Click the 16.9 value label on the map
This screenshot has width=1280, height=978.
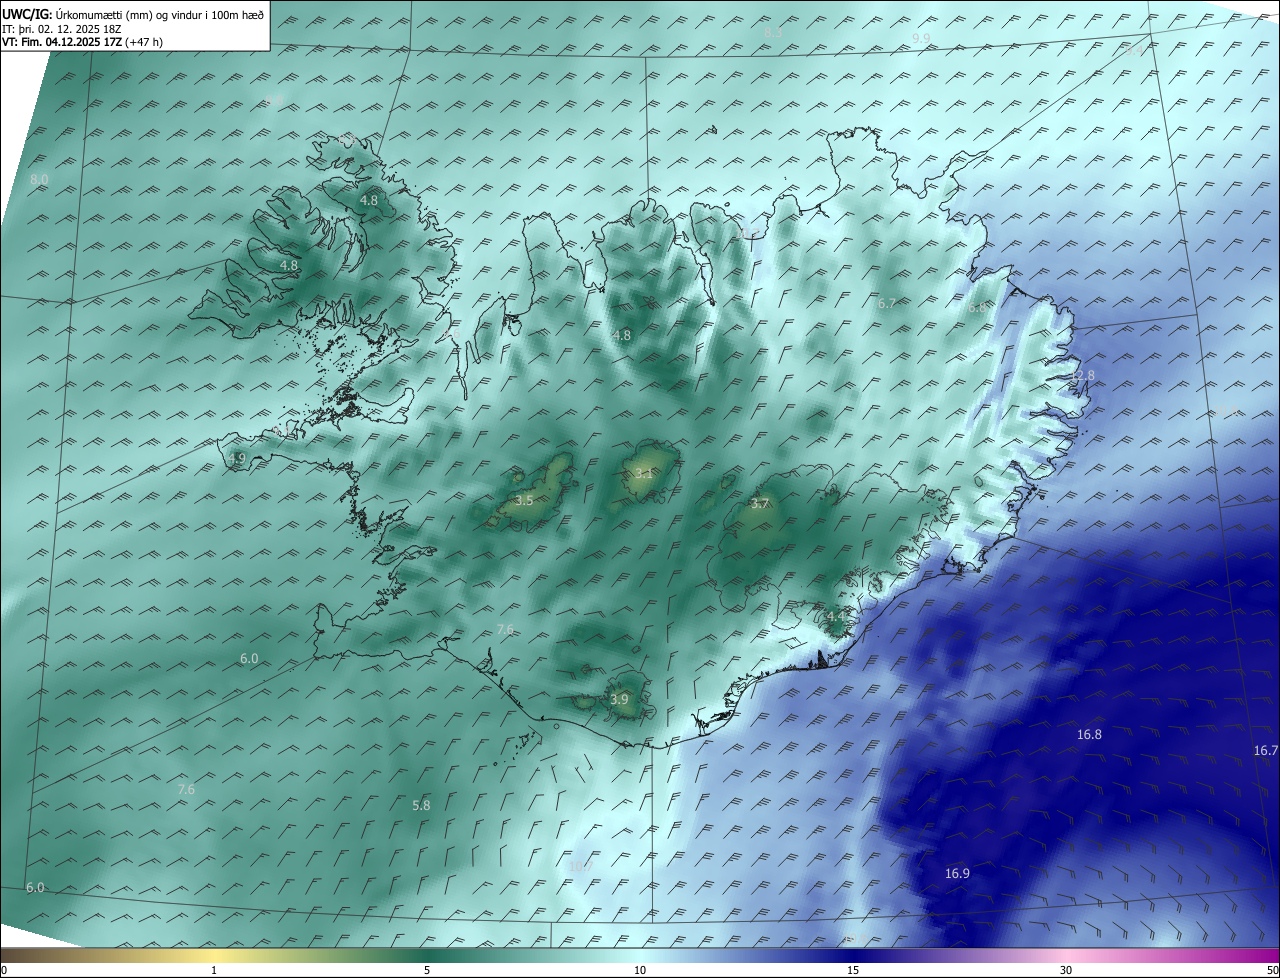click(957, 873)
